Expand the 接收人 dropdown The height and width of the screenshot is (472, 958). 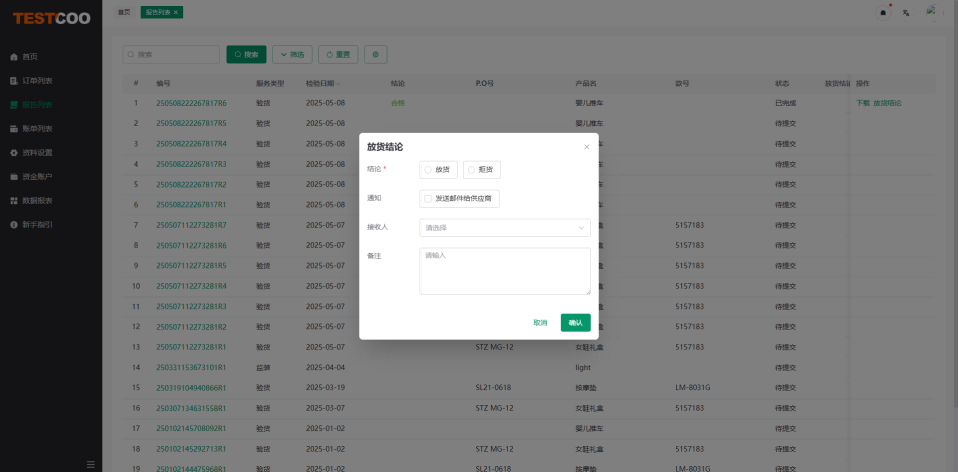click(x=504, y=228)
